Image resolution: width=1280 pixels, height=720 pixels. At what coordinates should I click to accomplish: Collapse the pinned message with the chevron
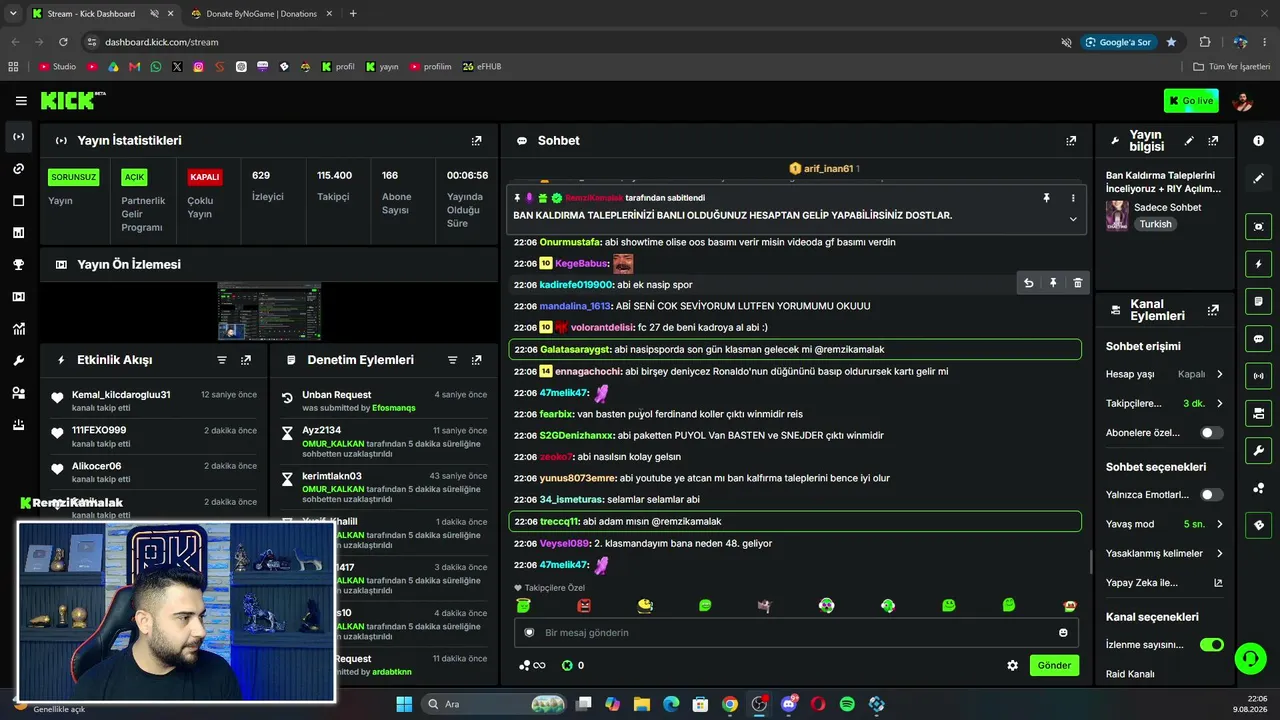pos(1073,219)
